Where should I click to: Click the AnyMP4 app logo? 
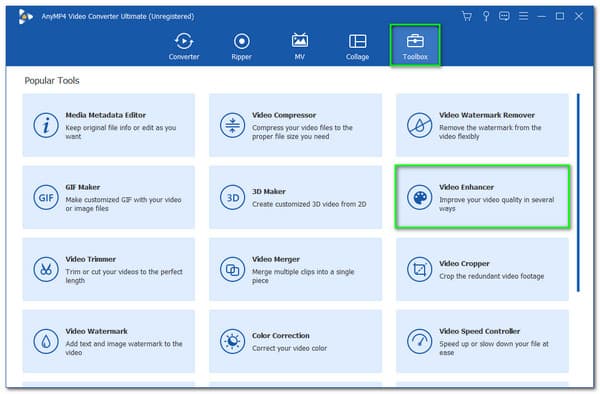click(x=25, y=16)
